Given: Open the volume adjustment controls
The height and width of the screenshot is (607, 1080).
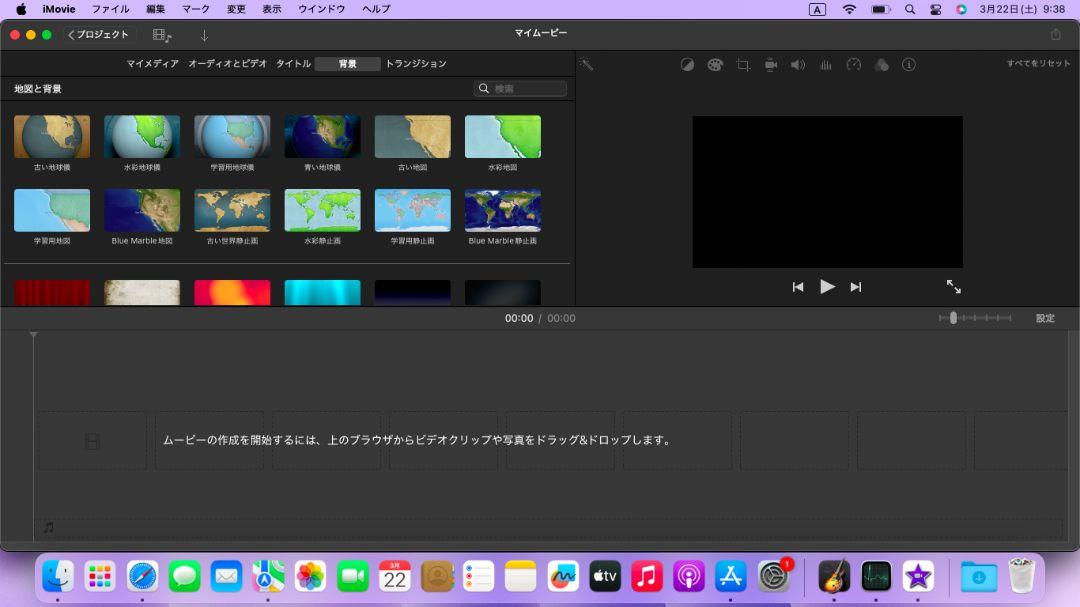Looking at the screenshot, I should click(x=798, y=65).
